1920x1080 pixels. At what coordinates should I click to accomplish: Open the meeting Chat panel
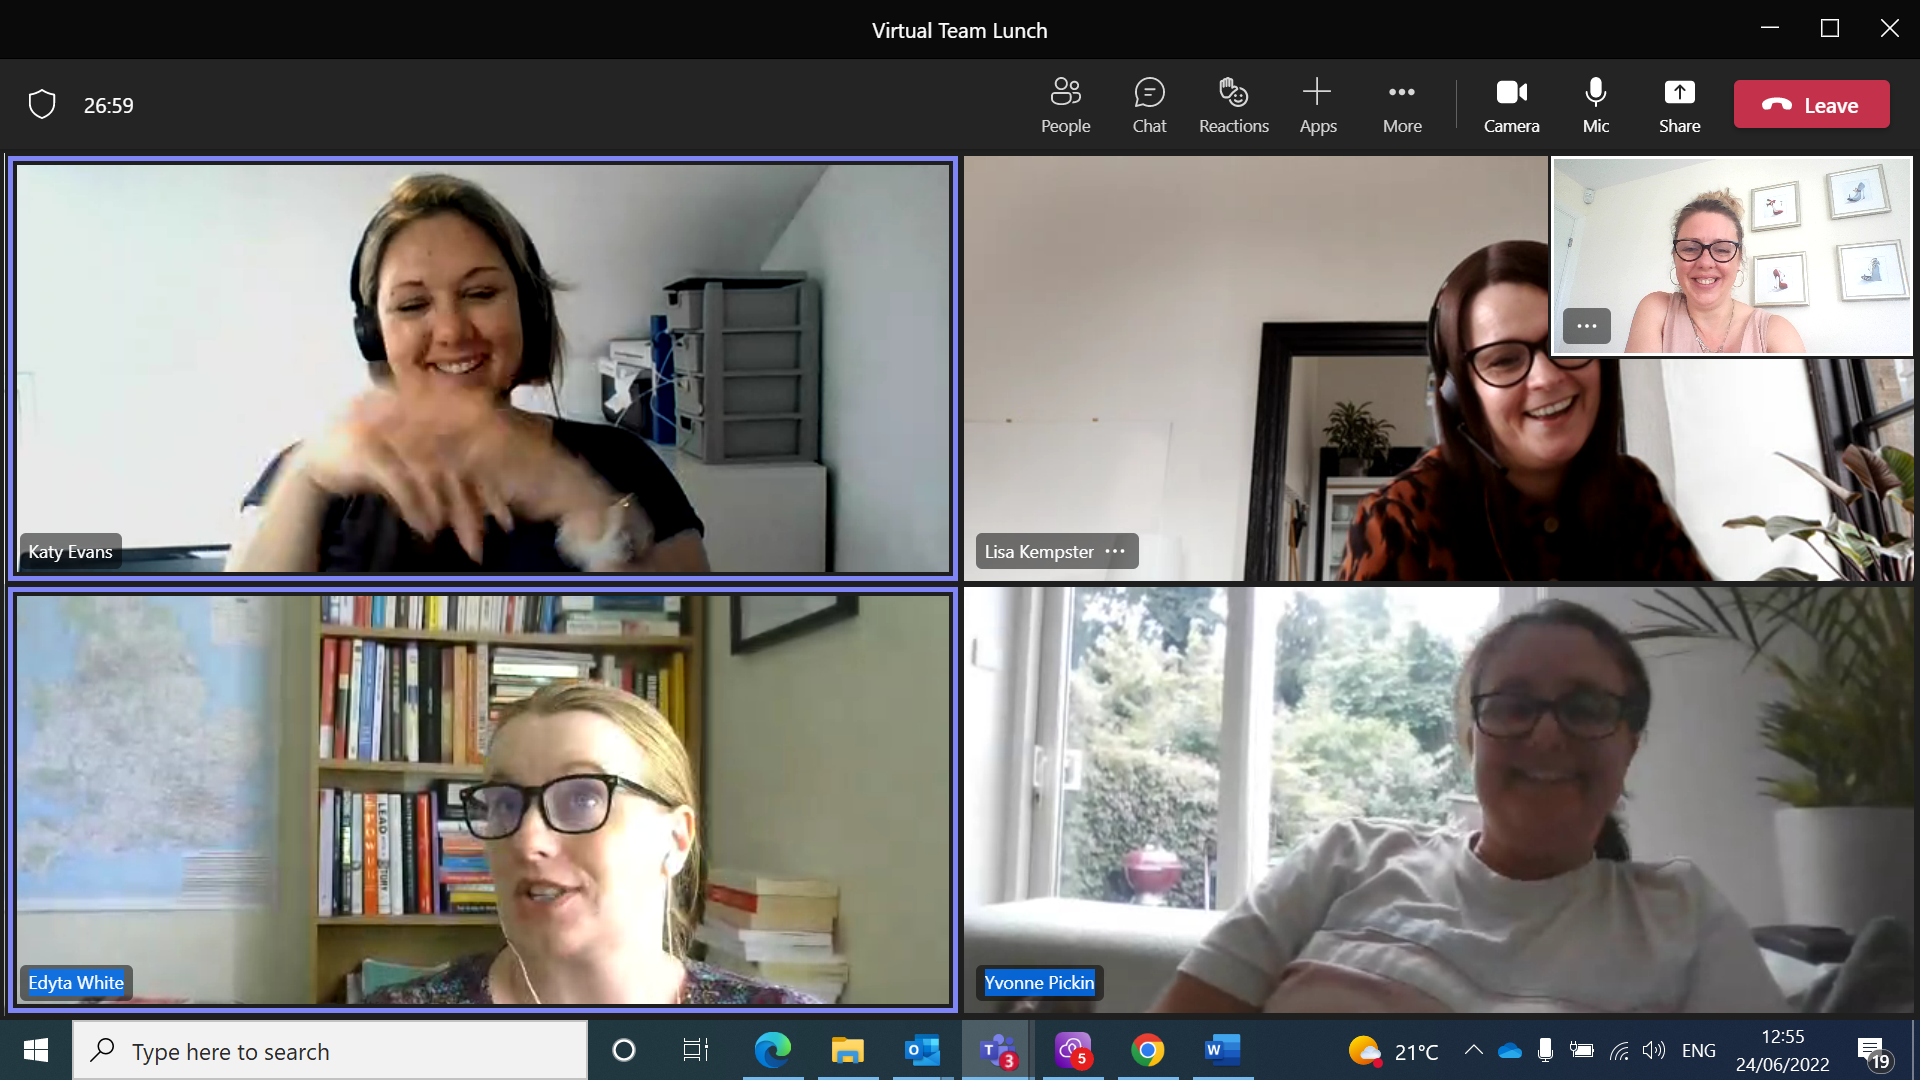[x=1149, y=105]
